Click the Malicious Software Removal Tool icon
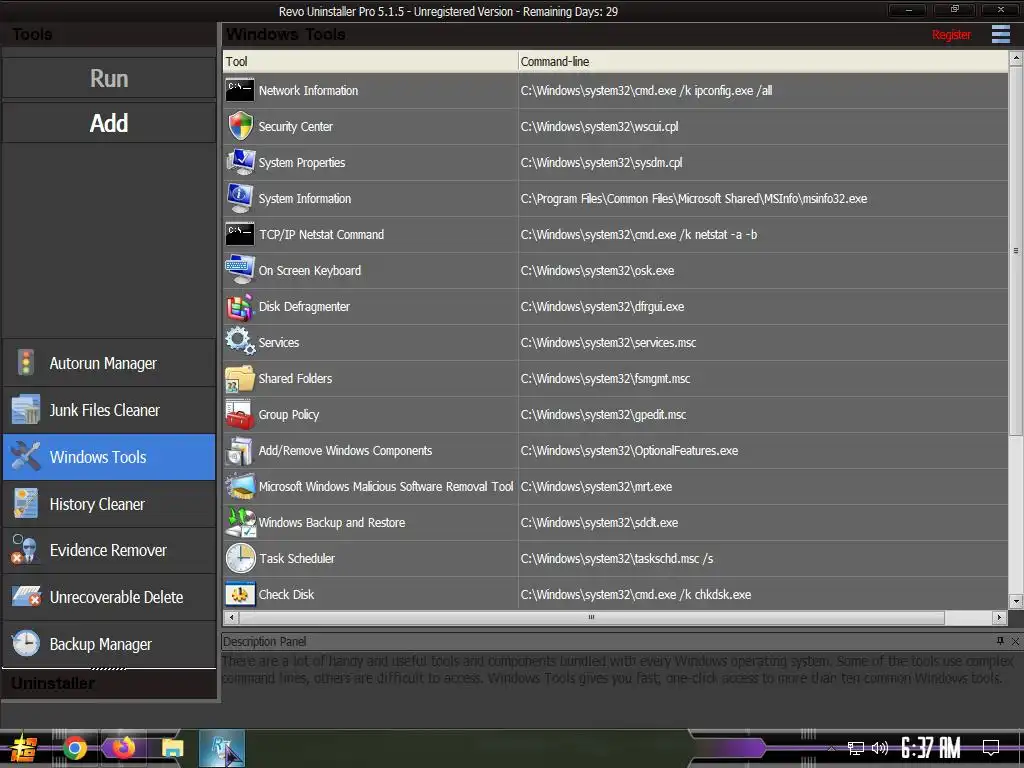The height and width of the screenshot is (768, 1024). (240, 486)
